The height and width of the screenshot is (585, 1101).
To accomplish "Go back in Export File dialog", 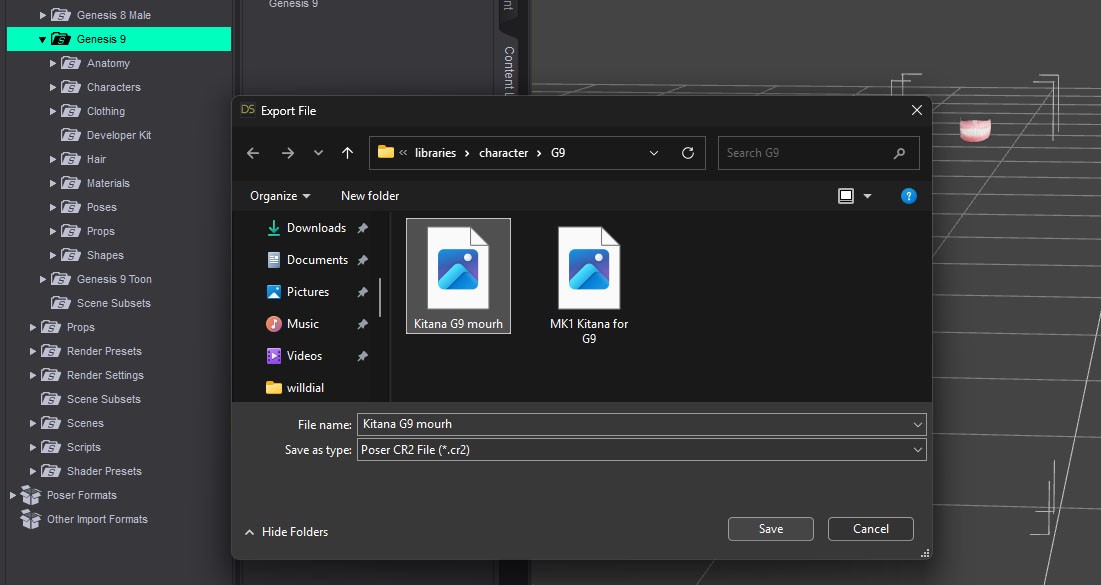I will 253,153.
